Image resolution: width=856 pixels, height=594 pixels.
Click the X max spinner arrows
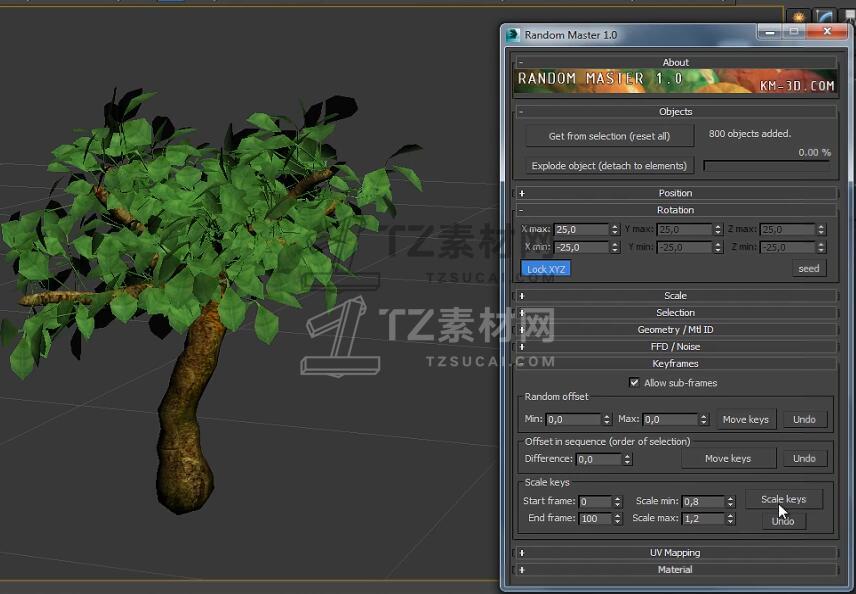(615, 230)
